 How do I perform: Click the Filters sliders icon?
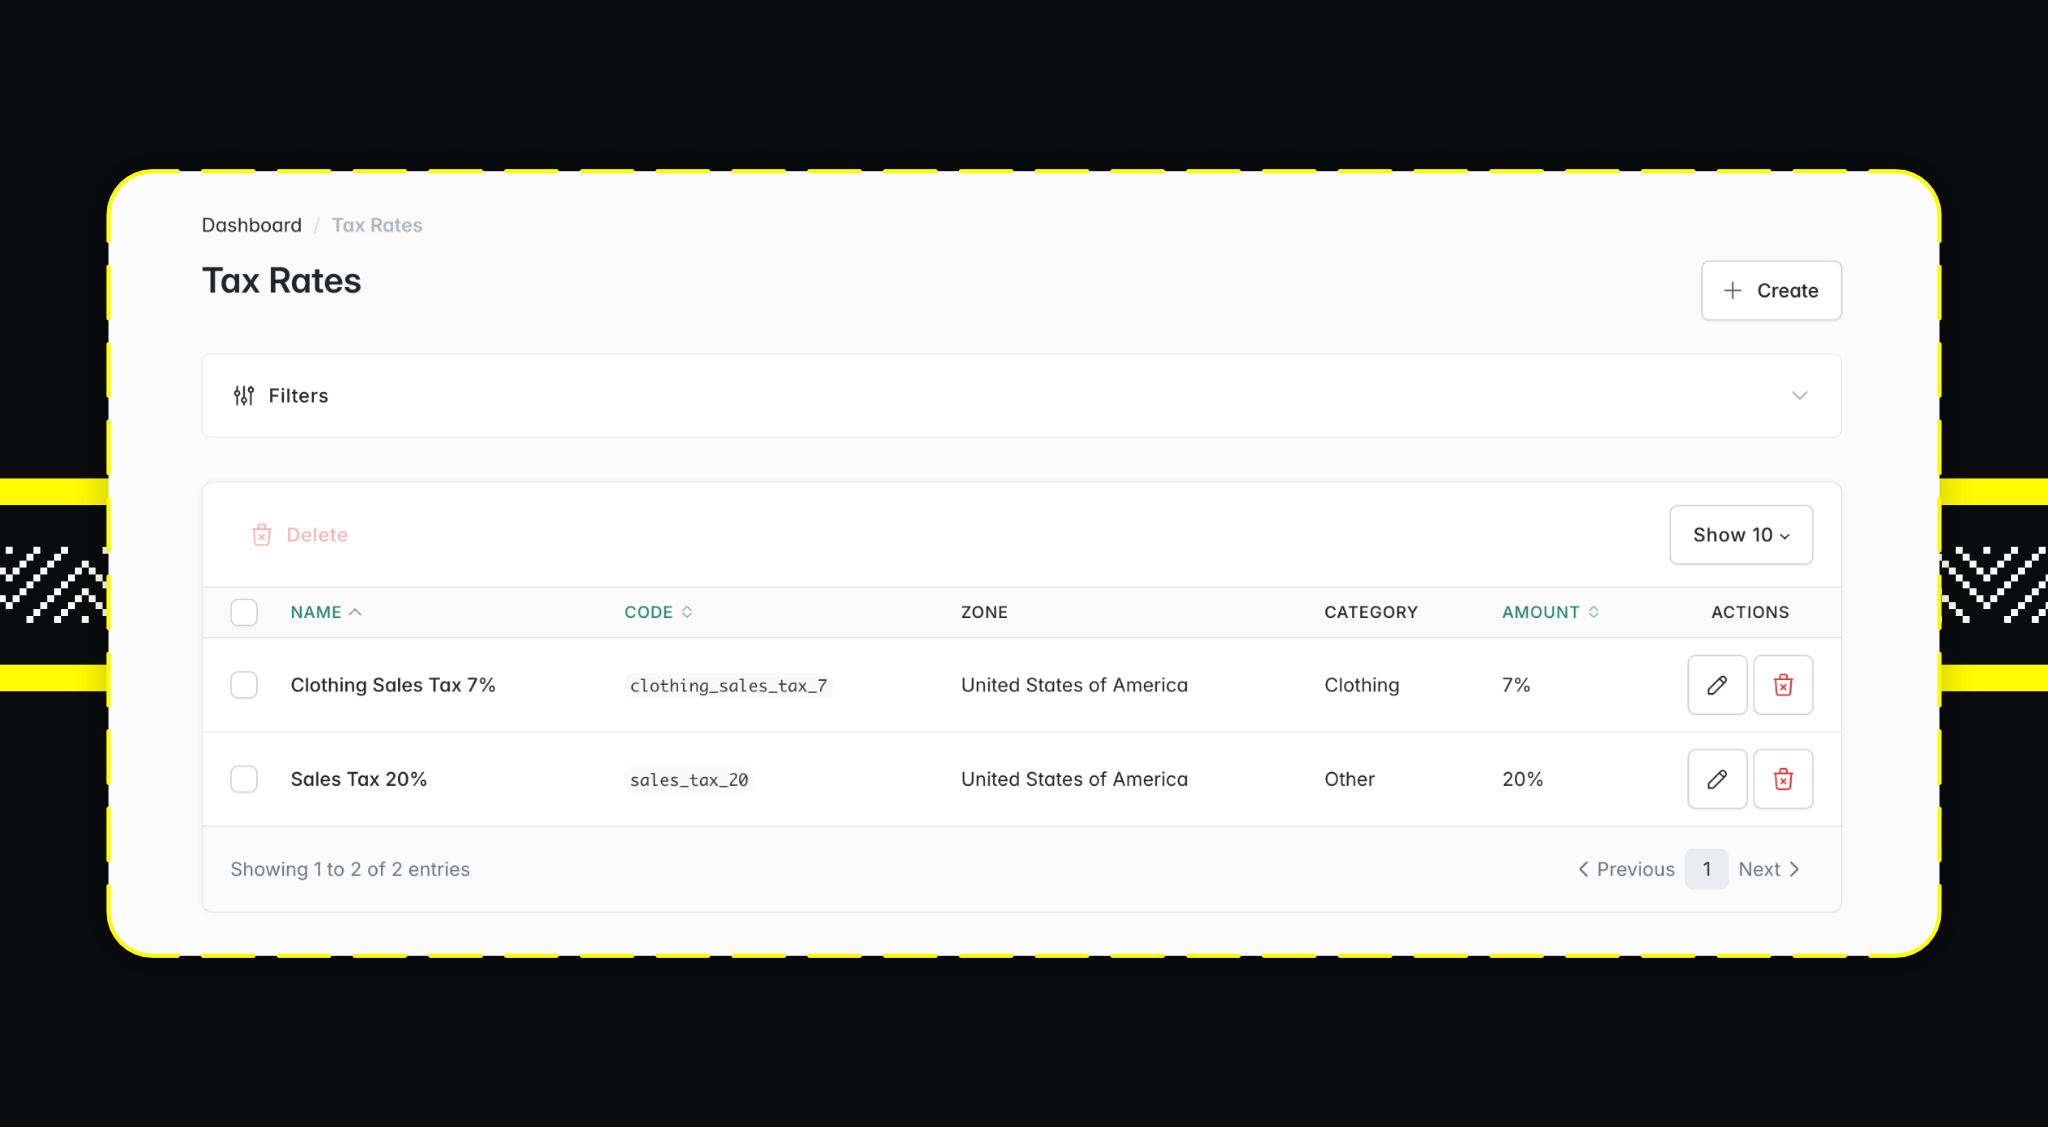point(244,396)
